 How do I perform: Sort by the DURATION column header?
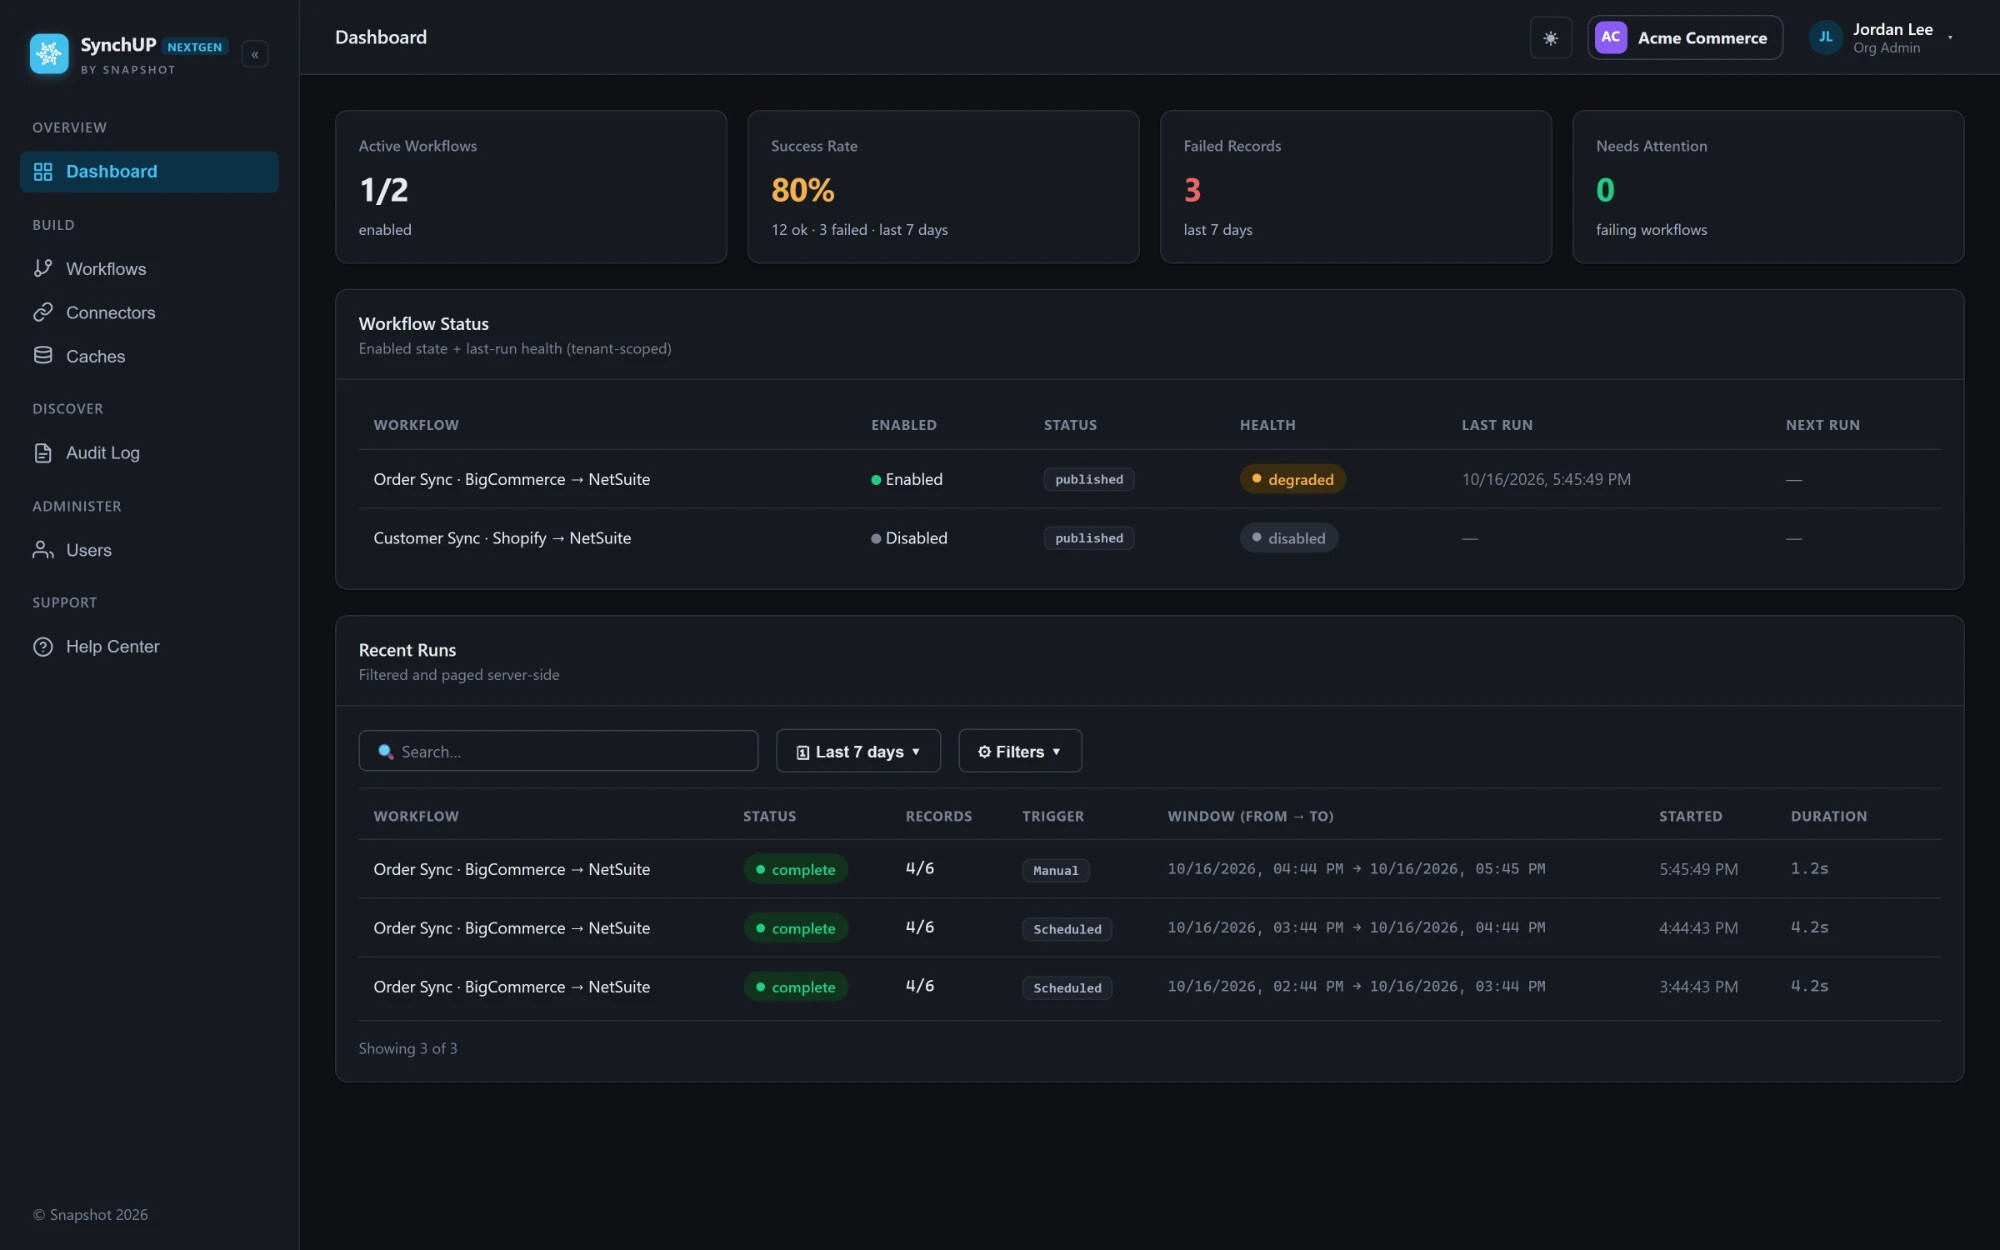click(1829, 816)
